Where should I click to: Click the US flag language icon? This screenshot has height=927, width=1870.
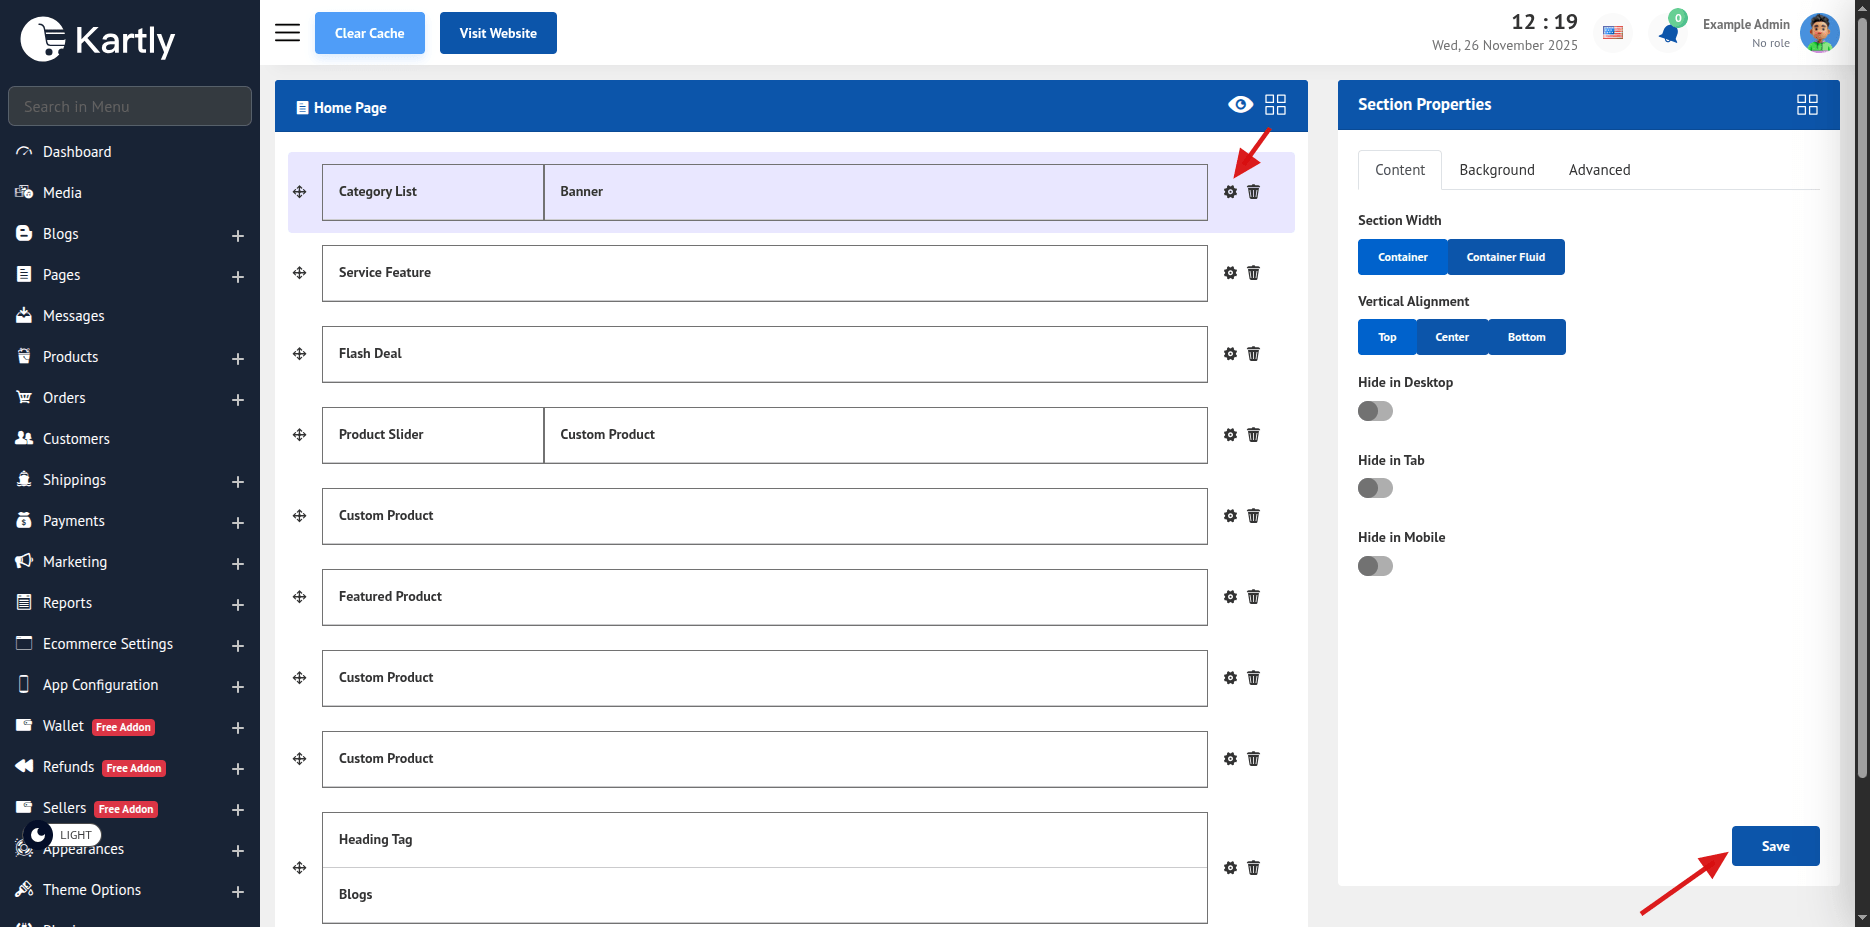click(1613, 33)
